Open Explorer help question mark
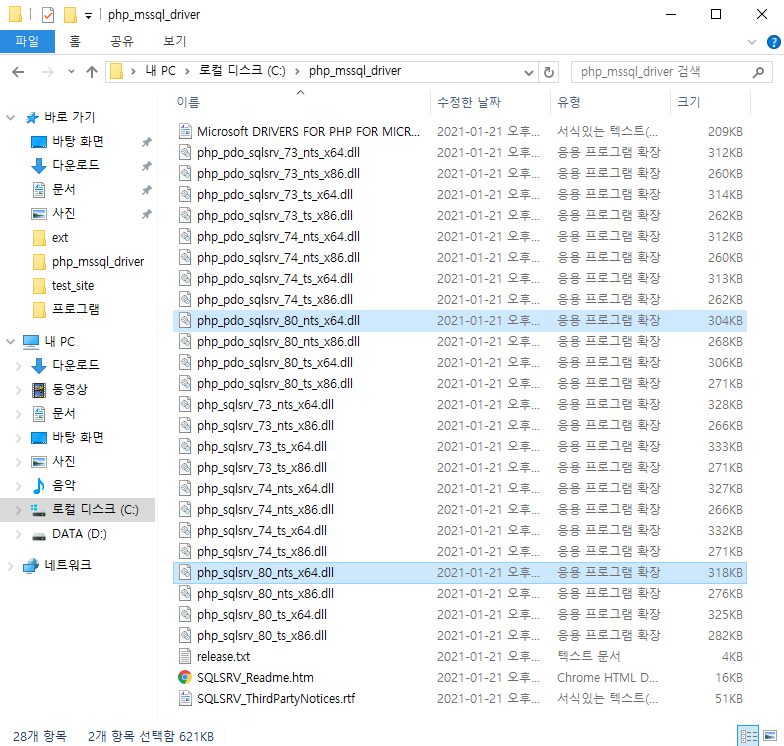784x746 pixels. (x=774, y=42)
